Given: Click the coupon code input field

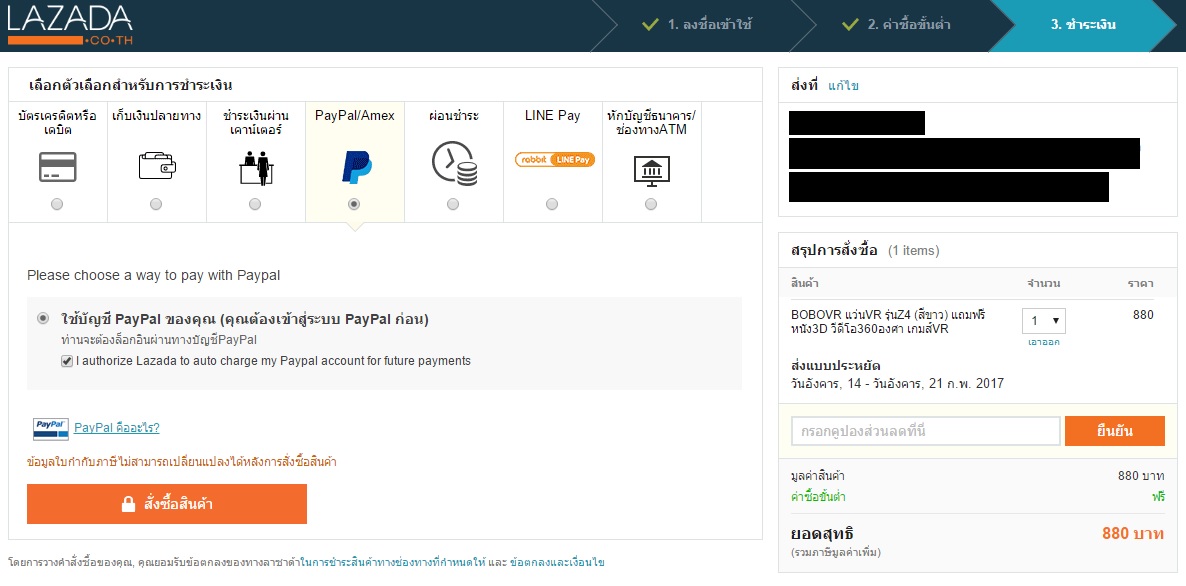Looking at the screenshot, I should [x=926, y=431].
